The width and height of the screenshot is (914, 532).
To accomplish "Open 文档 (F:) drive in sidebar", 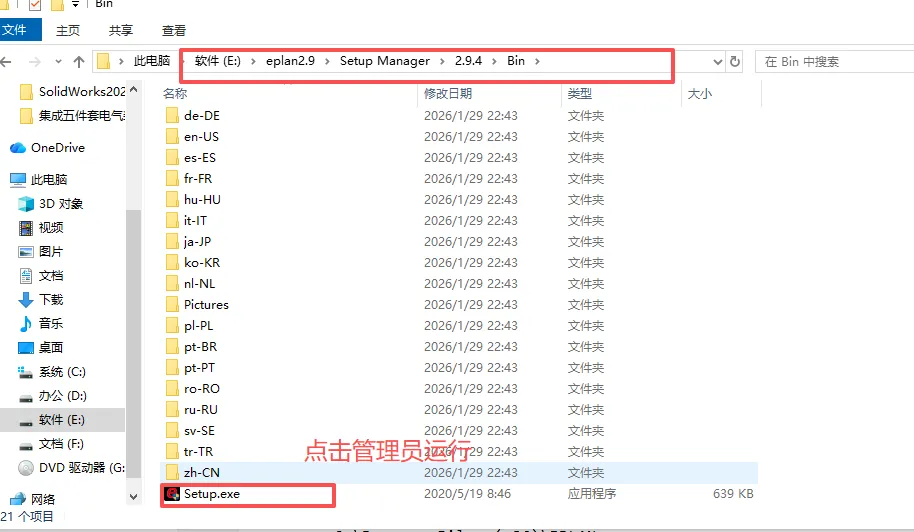I will [x=51, y=443].
